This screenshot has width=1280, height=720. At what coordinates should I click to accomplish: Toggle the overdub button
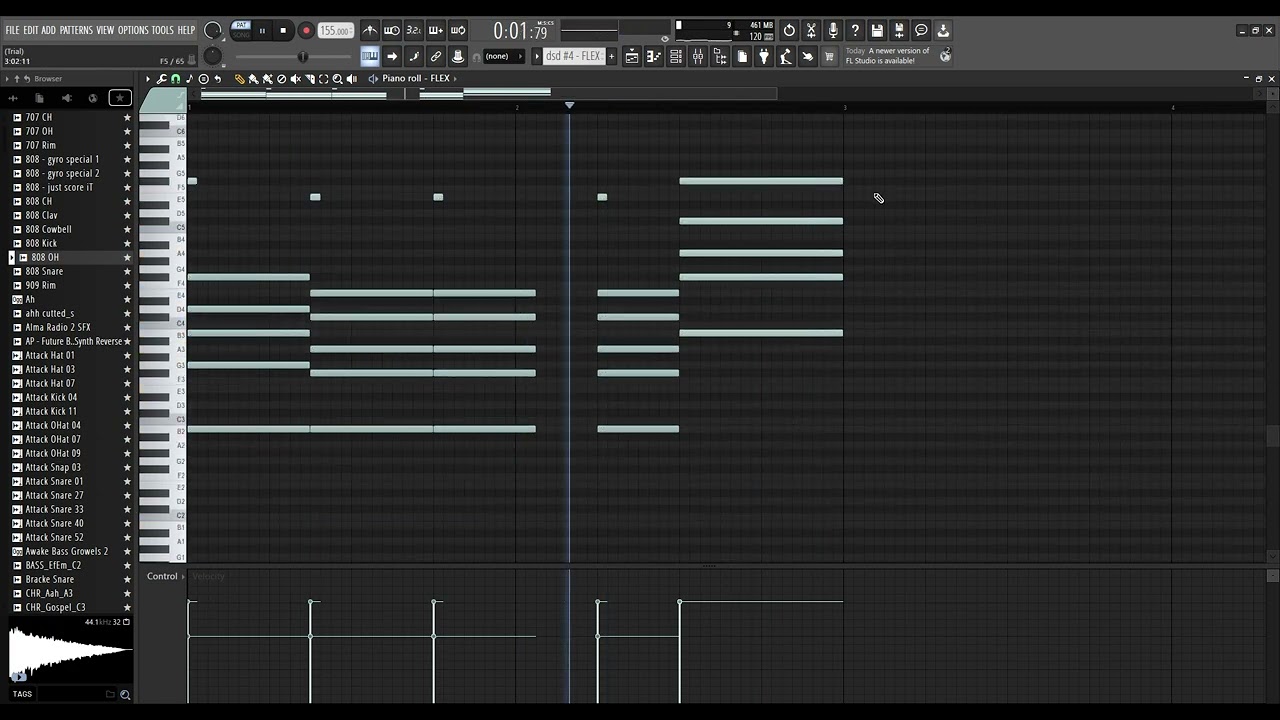(x=435, y=31)
